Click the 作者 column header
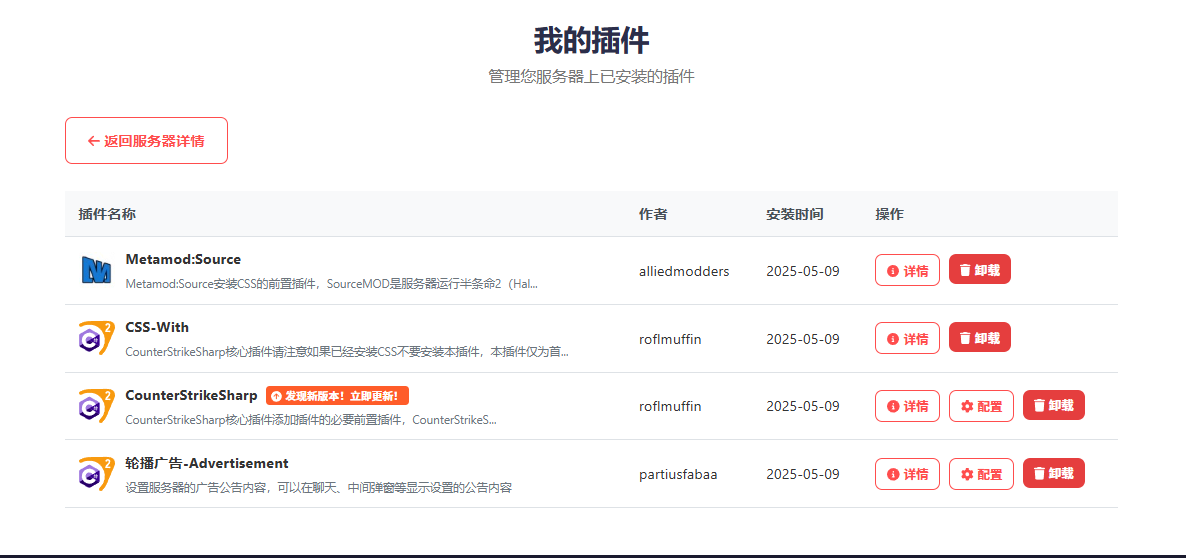Viewport: 1186px width, 558px height. click(x=653, y=214)
